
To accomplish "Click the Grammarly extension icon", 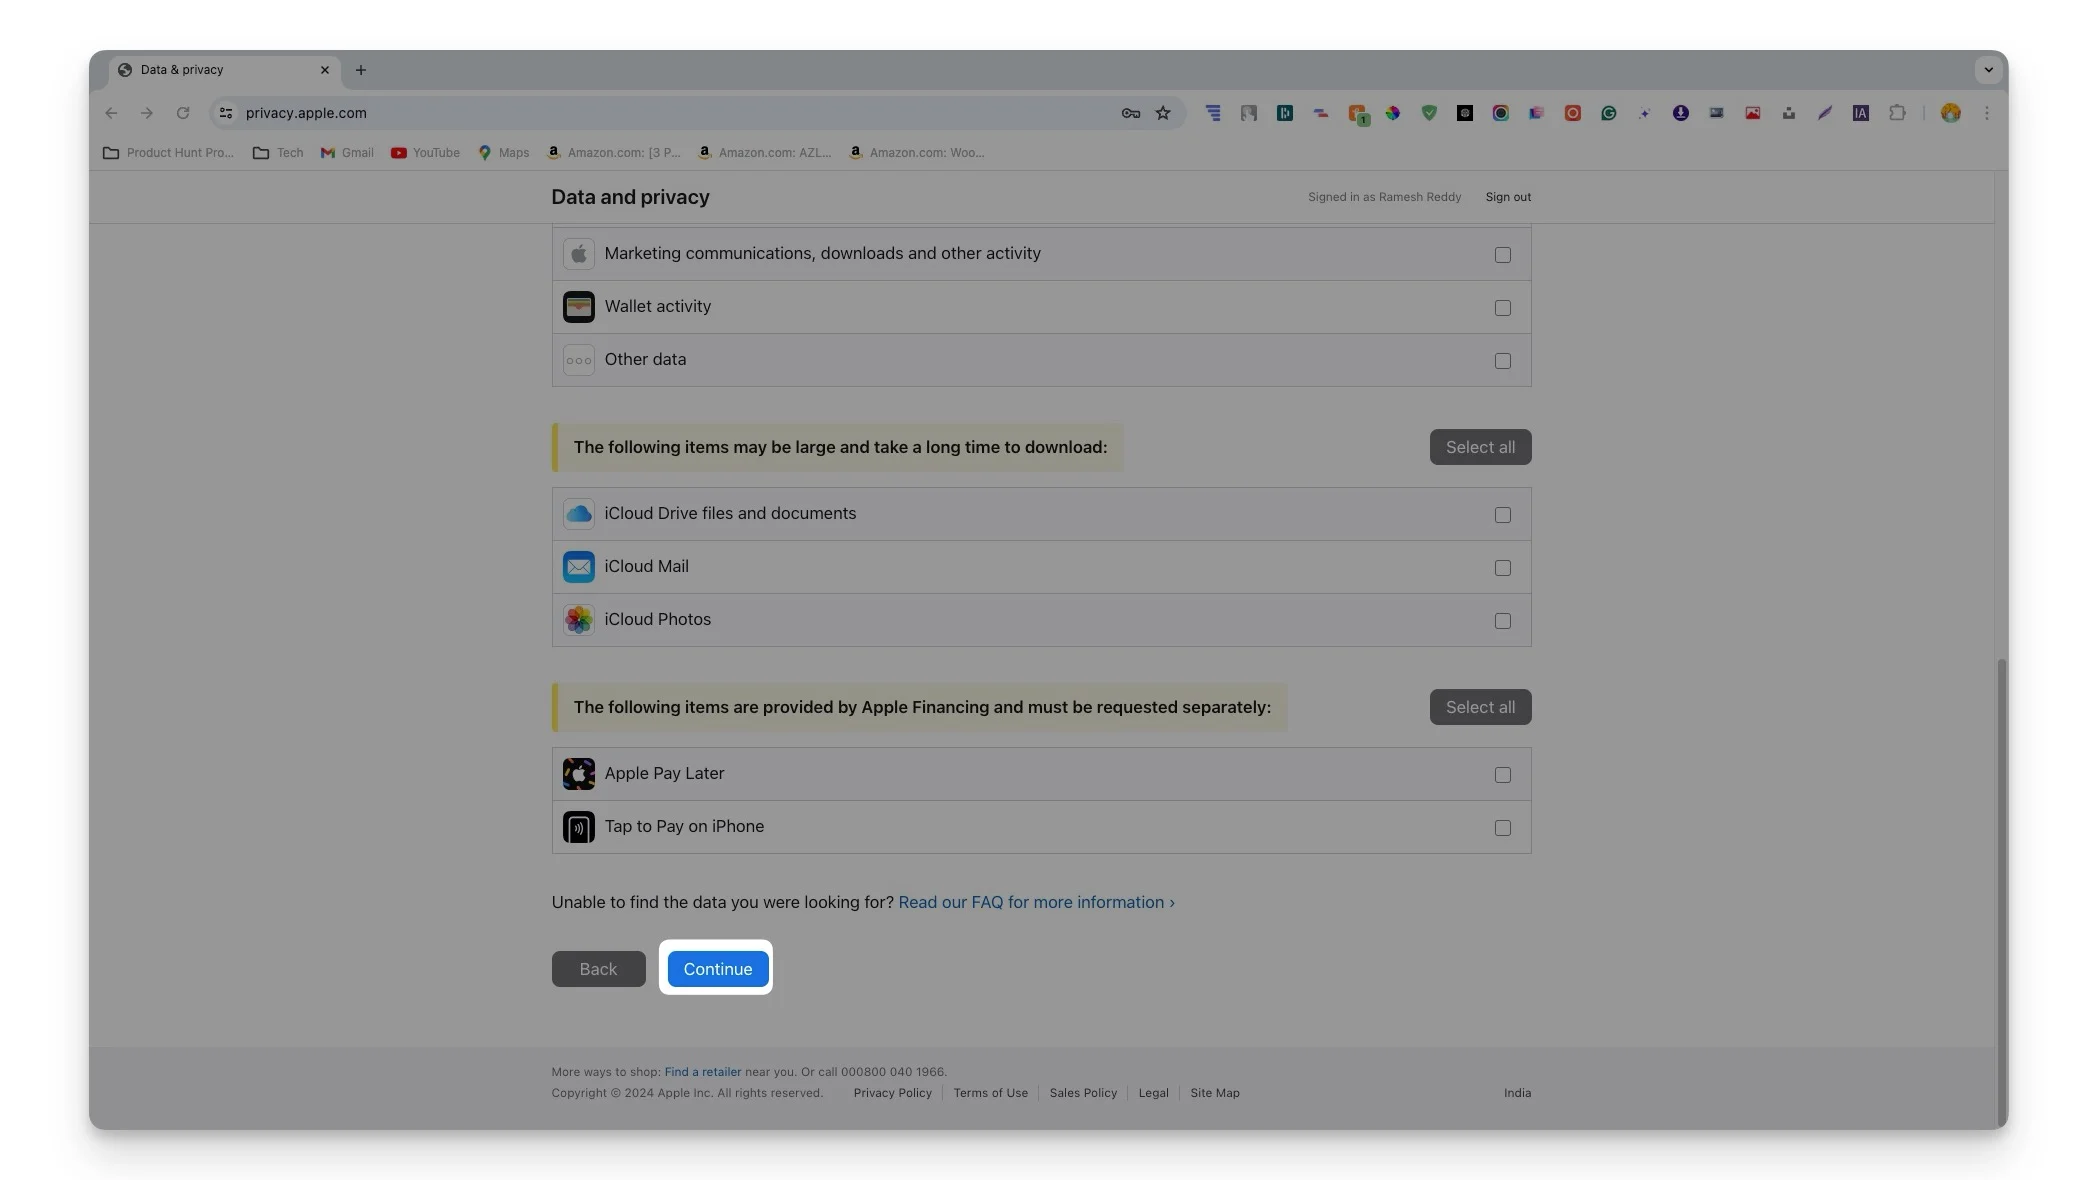I will point(1608,113).
